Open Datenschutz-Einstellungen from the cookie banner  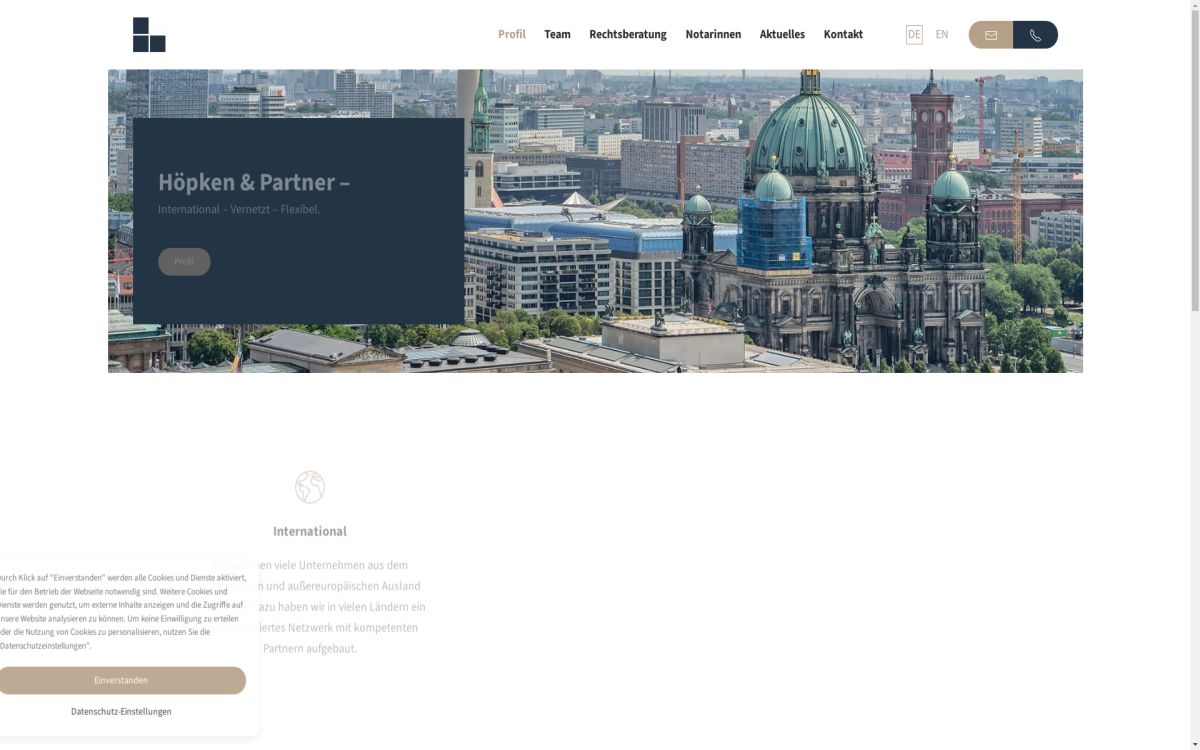coord(121,711)
